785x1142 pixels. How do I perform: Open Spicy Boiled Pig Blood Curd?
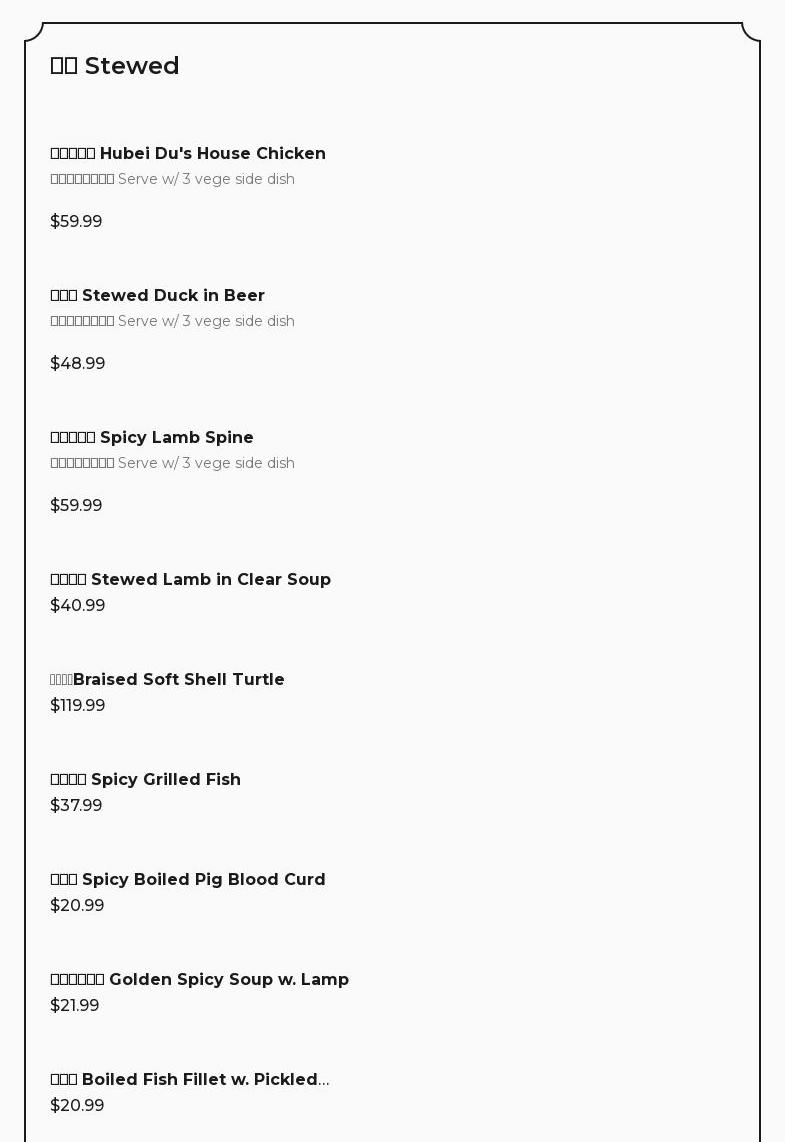188,879
